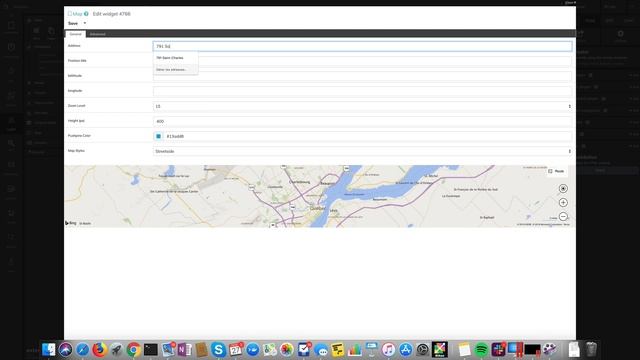Viewport: 640px width, 360px height.
Task: Focus the longitude input field
Action: (x=362, y=91)
